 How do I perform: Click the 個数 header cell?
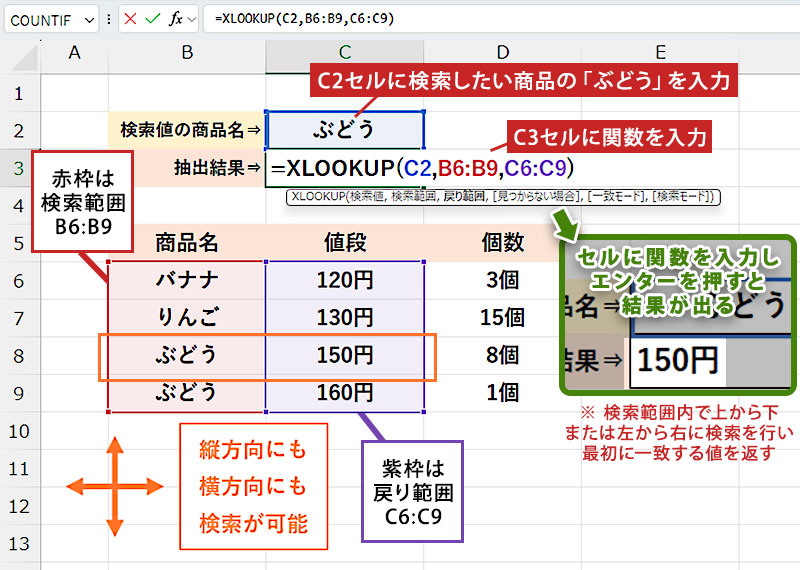(504, 241)
